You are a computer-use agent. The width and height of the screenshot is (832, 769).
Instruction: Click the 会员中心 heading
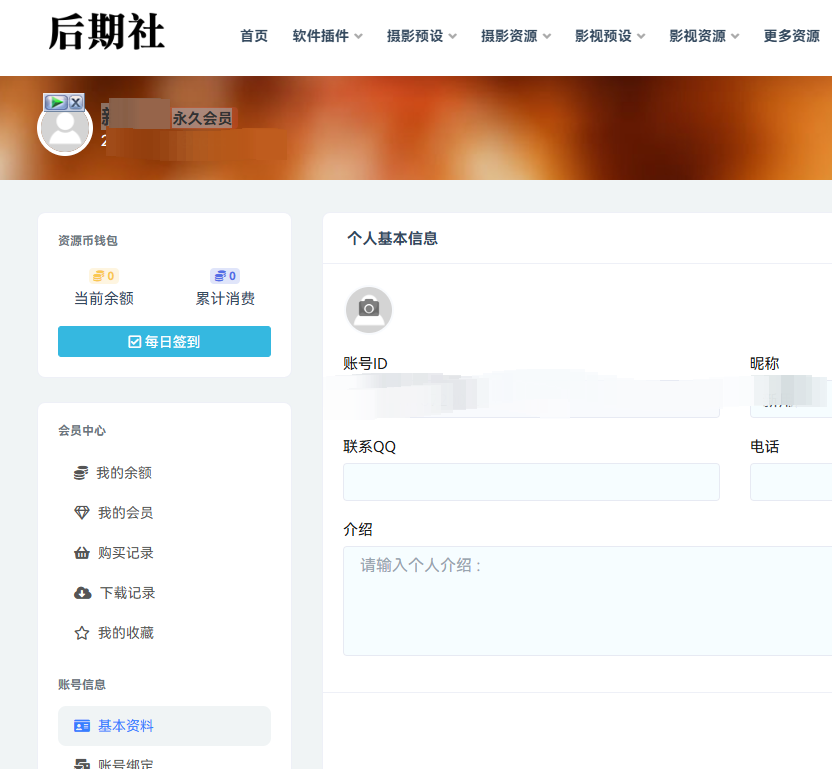[82, 430]
